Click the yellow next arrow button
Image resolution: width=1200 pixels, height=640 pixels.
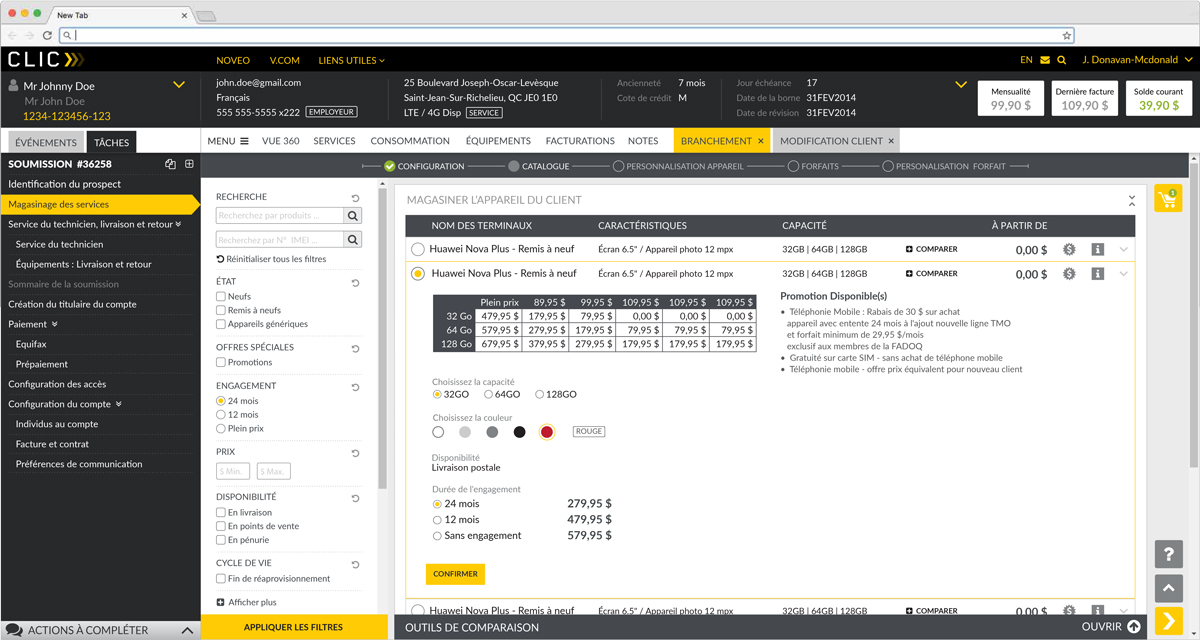pos(1168,622)
